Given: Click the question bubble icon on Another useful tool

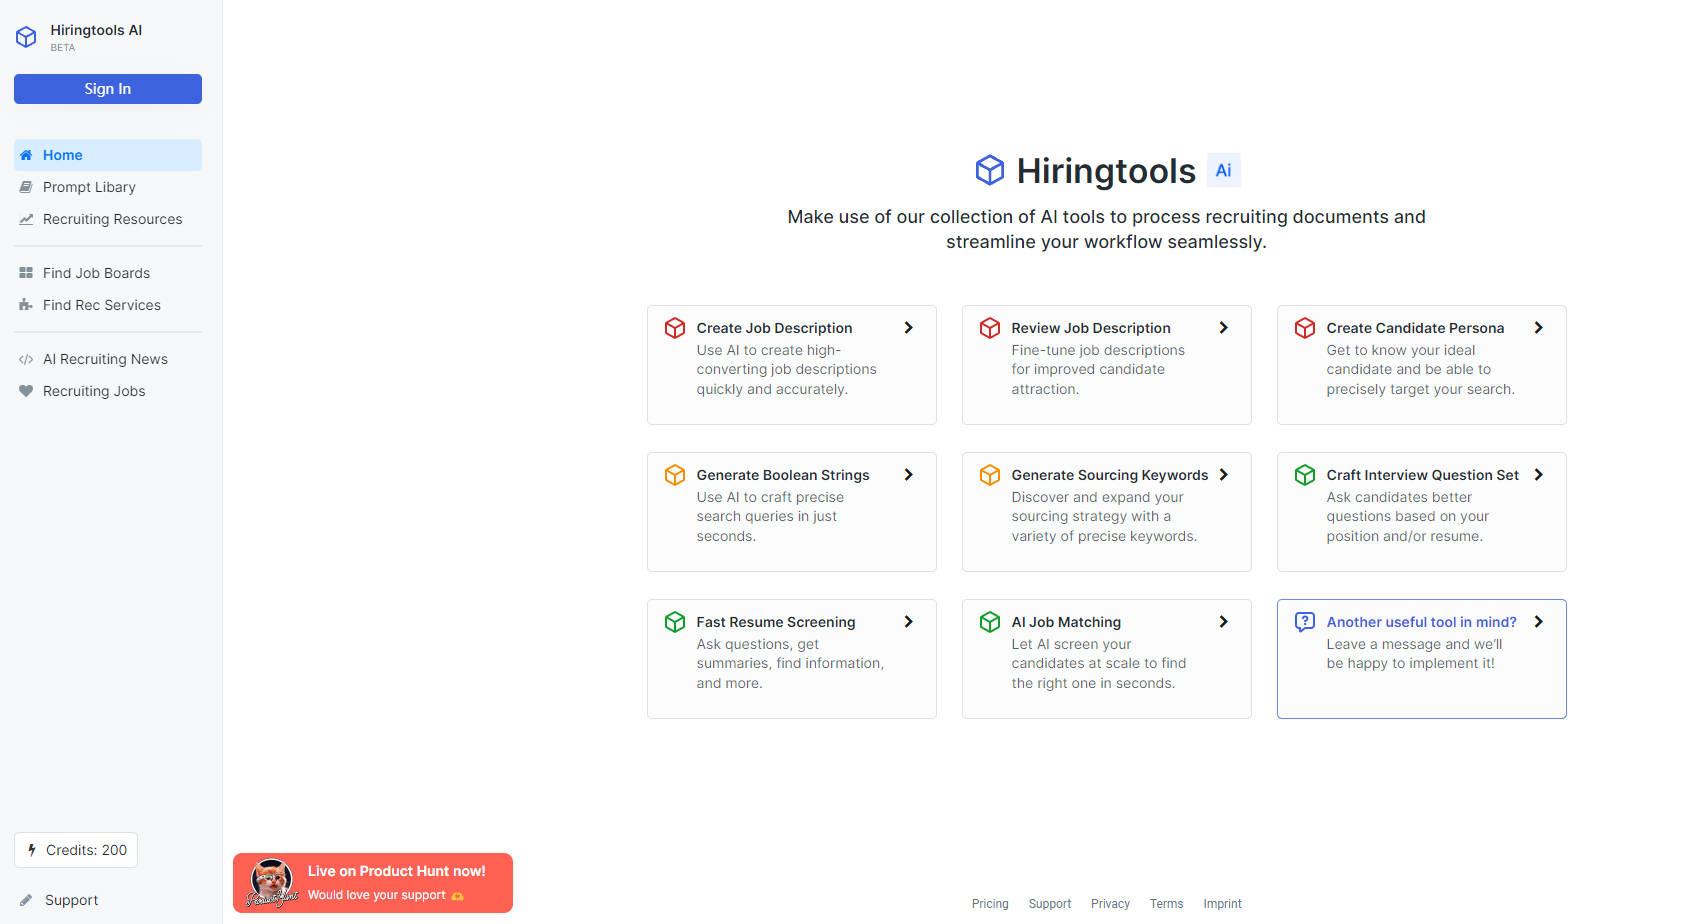Looking at the screenshot, I should (1305, 622).
